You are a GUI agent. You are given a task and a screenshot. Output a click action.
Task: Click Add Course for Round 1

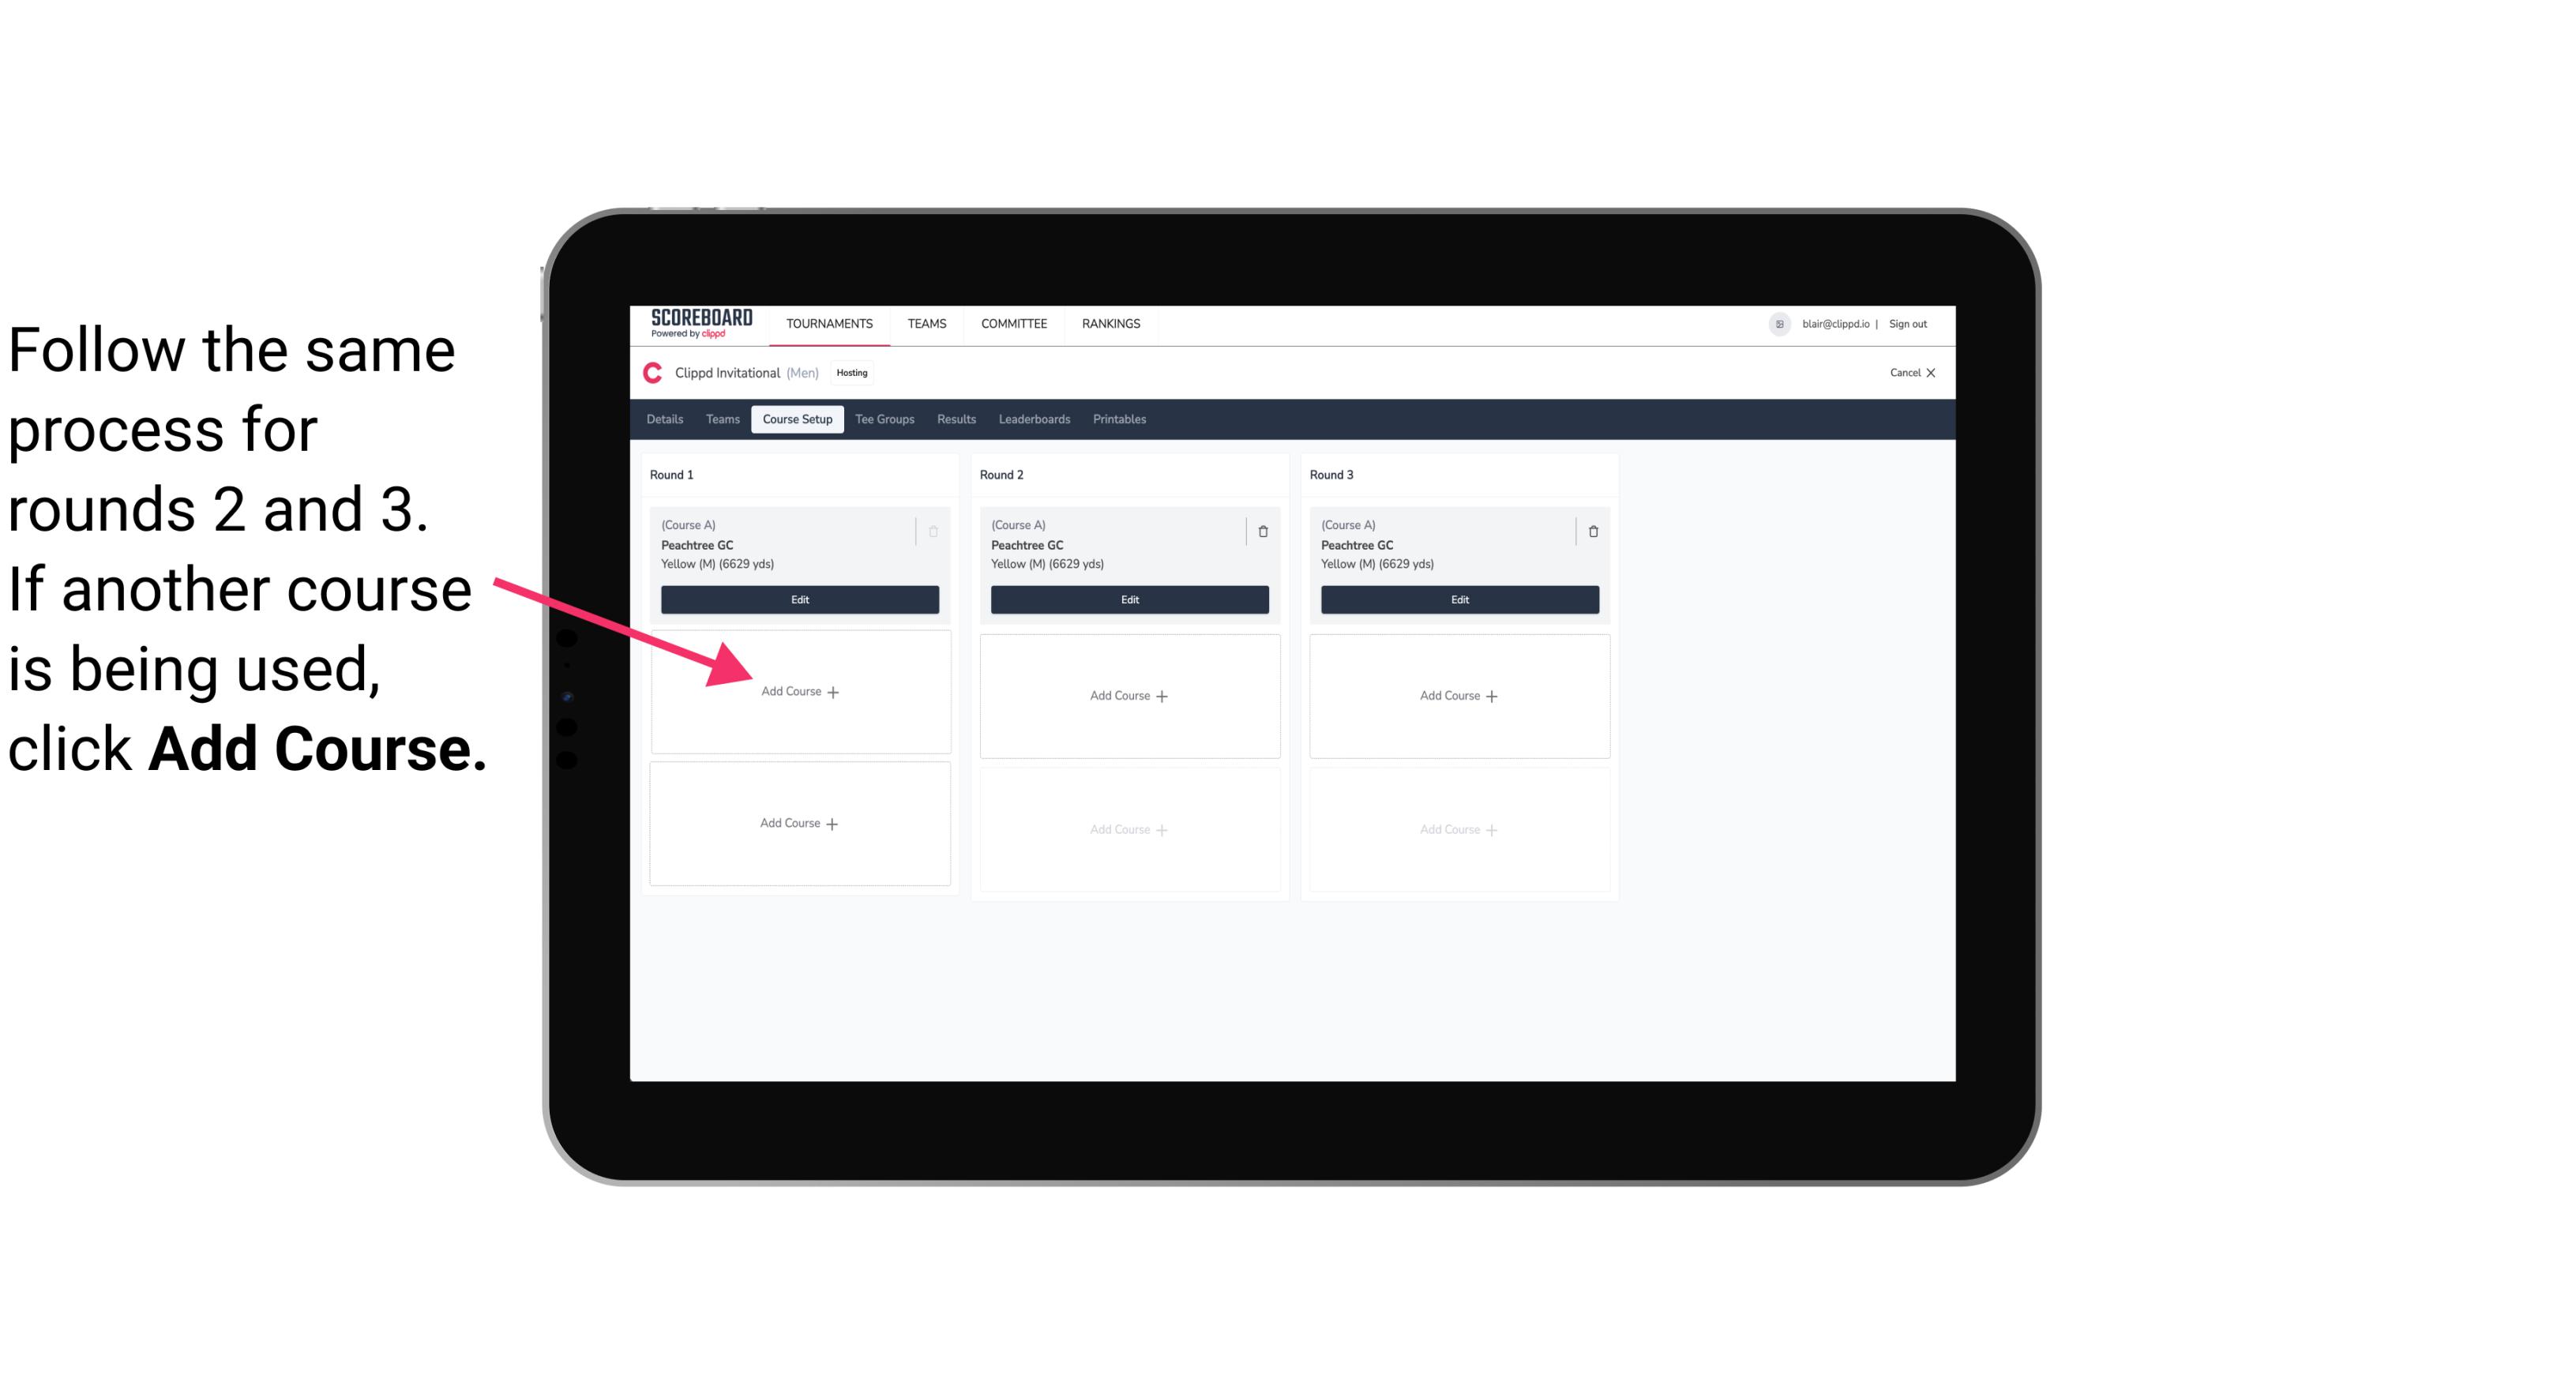(797, 693)
